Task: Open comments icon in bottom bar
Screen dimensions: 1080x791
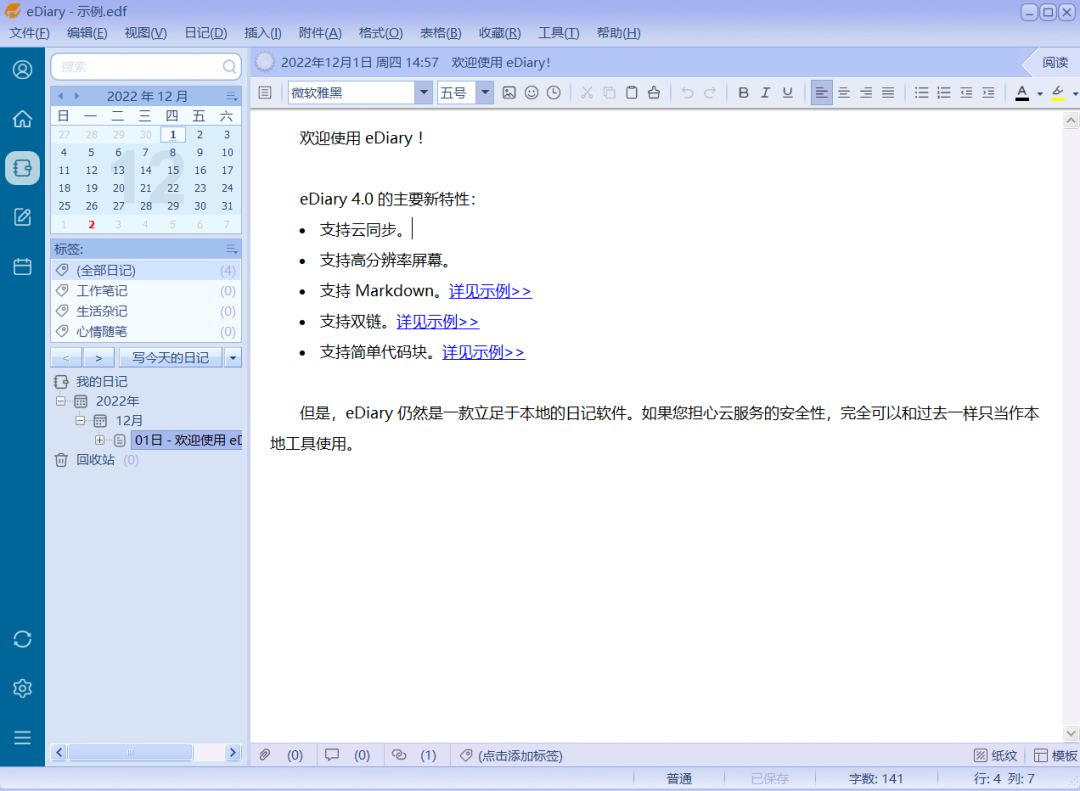Action: click(x=332, y=754)
